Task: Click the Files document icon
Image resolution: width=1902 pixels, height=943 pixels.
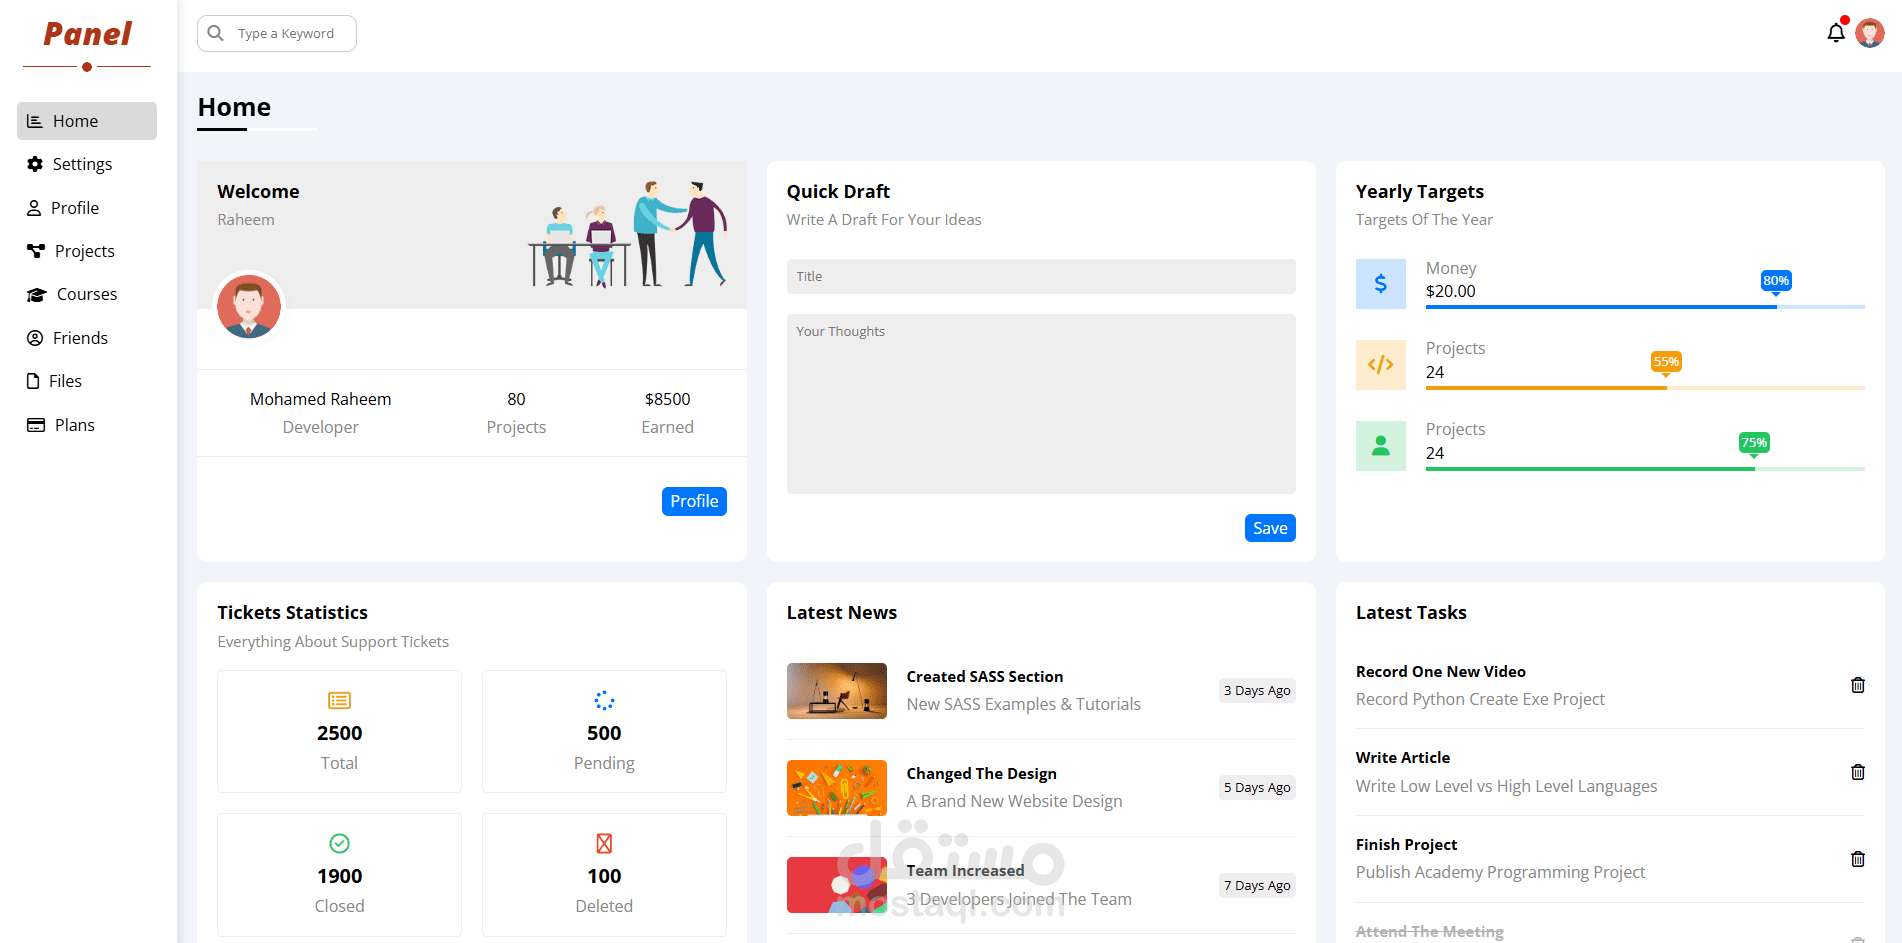Action: (x=33, y=381)
